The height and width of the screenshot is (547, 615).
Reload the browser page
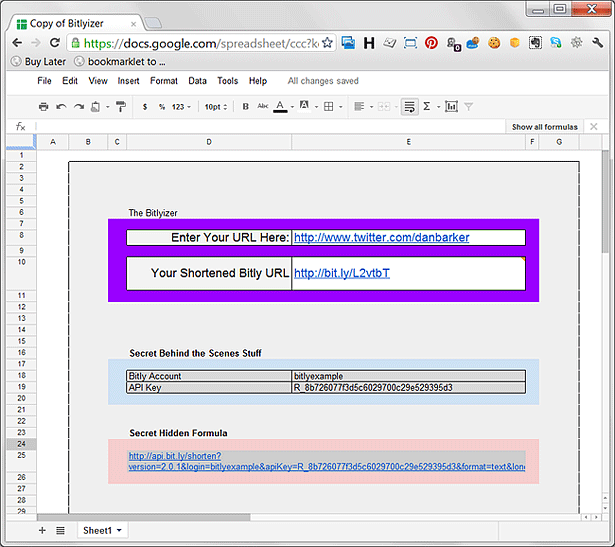(x=55, y=42)
